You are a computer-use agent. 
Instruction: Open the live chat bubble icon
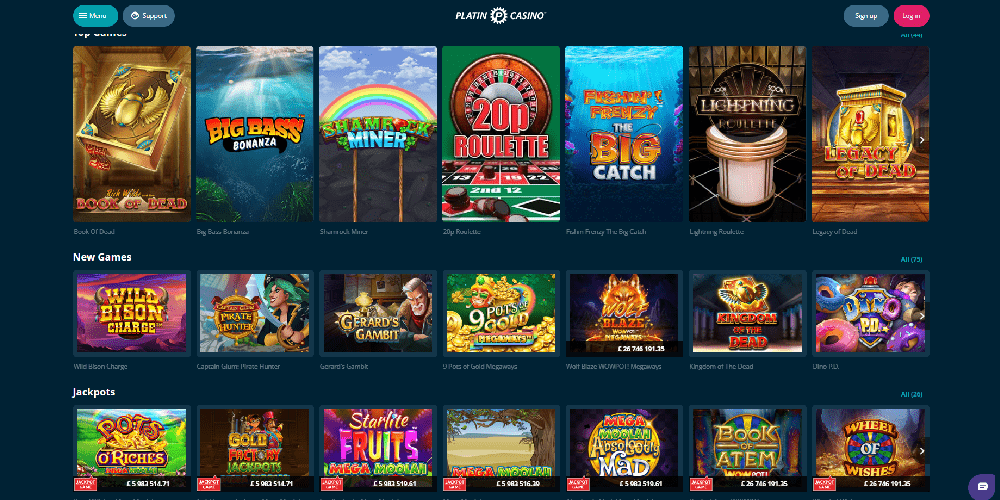982,487
